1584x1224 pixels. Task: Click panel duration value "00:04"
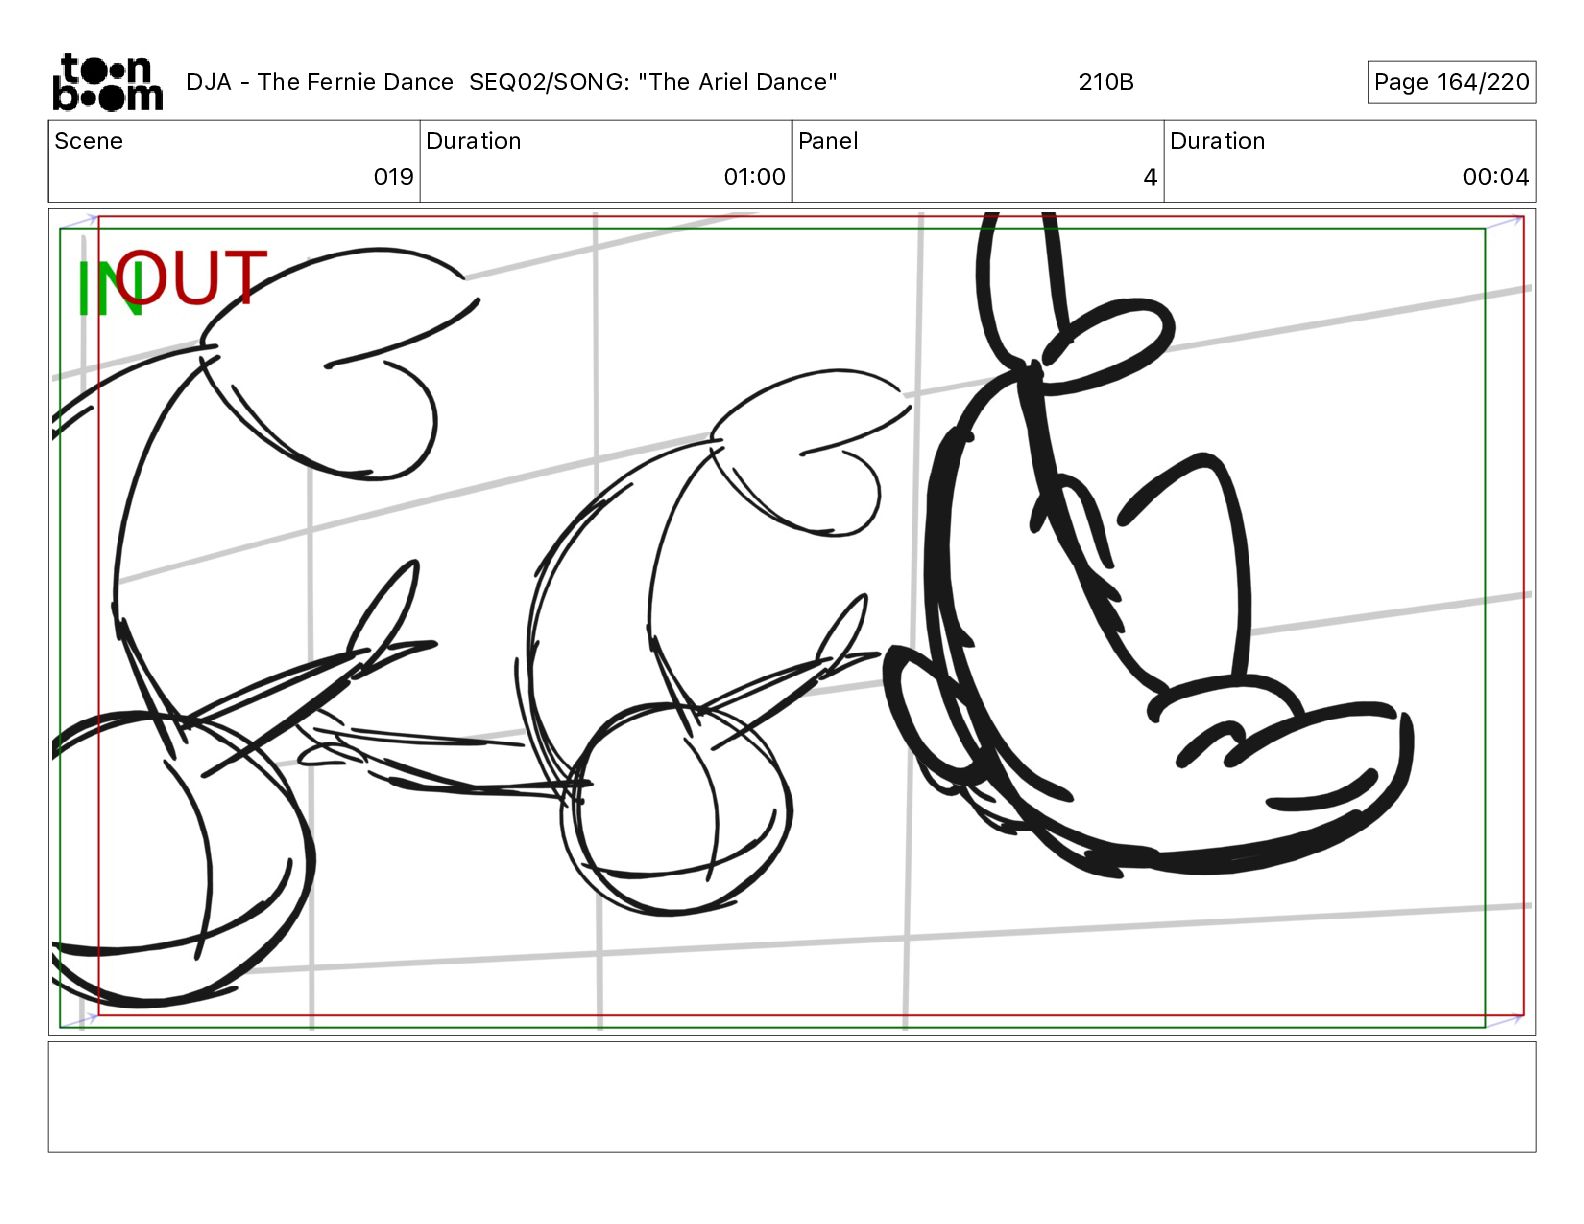(x=1495, y=177)
